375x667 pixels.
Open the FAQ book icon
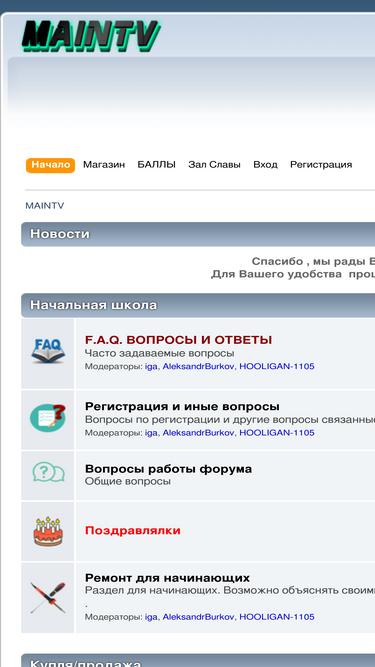(x=48, y=351)
